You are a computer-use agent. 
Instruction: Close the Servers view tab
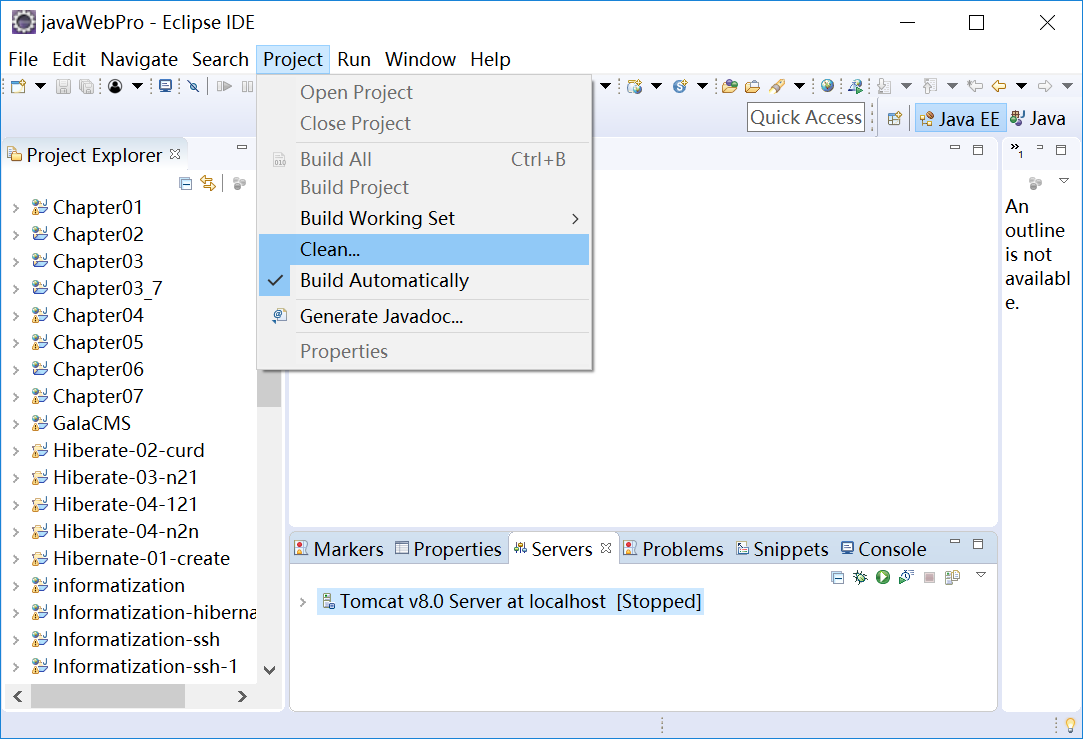(x=606, y=548)
